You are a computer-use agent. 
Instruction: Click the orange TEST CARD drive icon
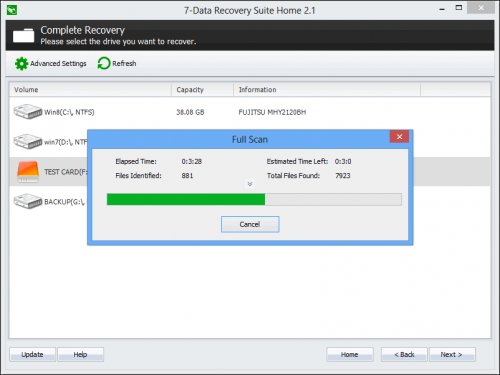pyautogui.click(x=28, y=172)
